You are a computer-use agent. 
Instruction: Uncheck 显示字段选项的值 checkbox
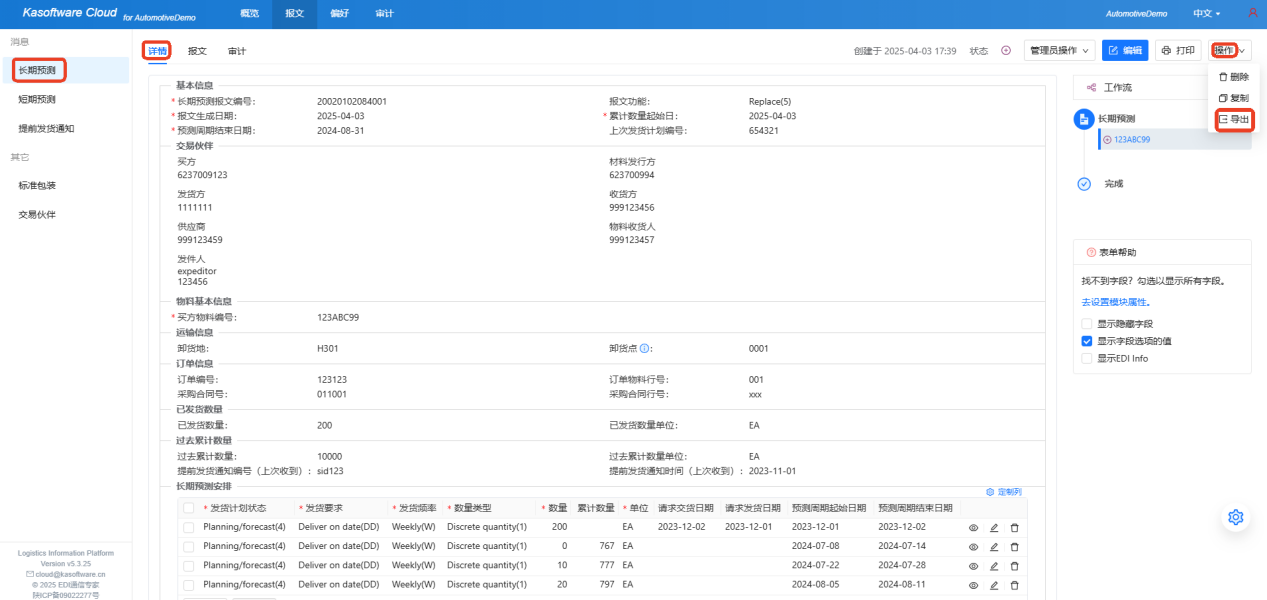pos(1087,341)
